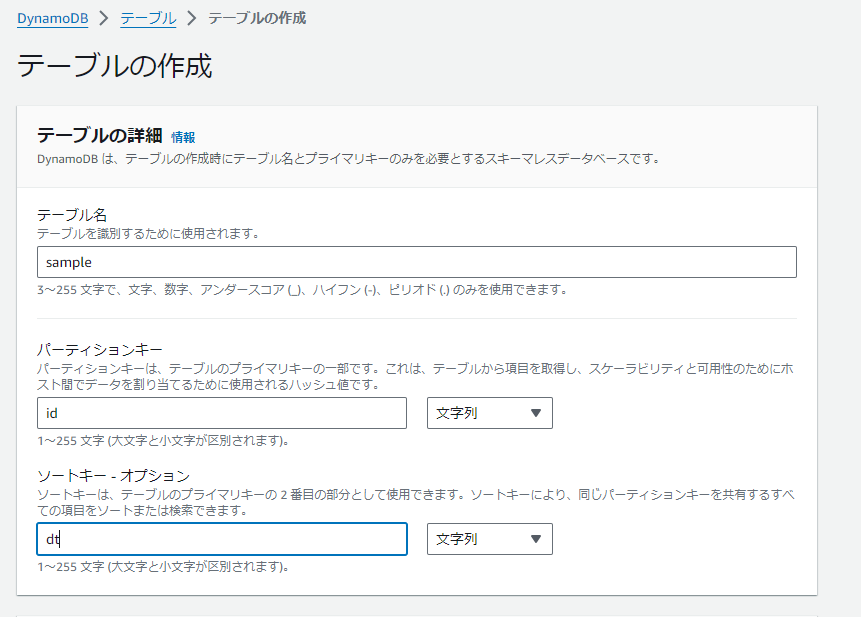Go to the テーブル breadcrumb link
The height and width of the screenshot is (617, 861).
(148, 18)
